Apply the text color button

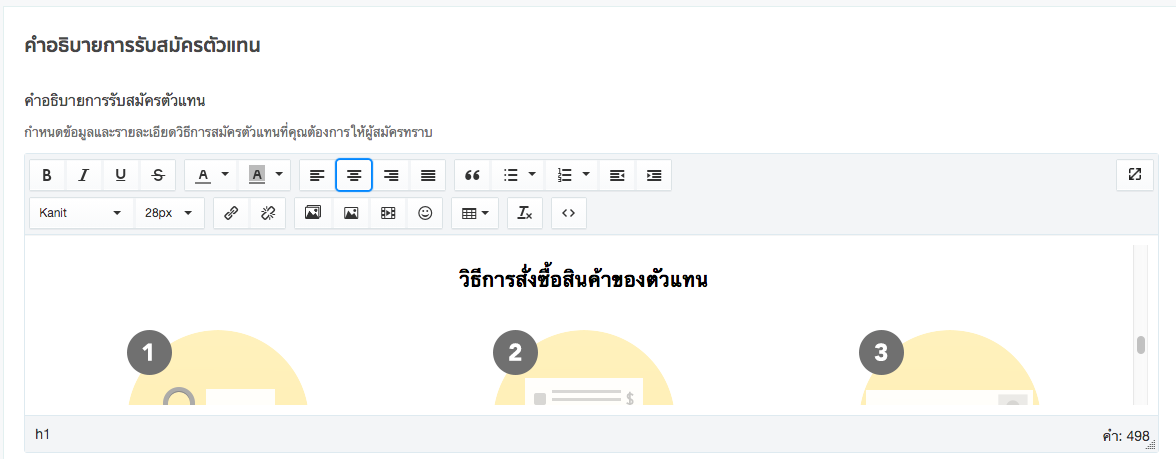(203, 176)
